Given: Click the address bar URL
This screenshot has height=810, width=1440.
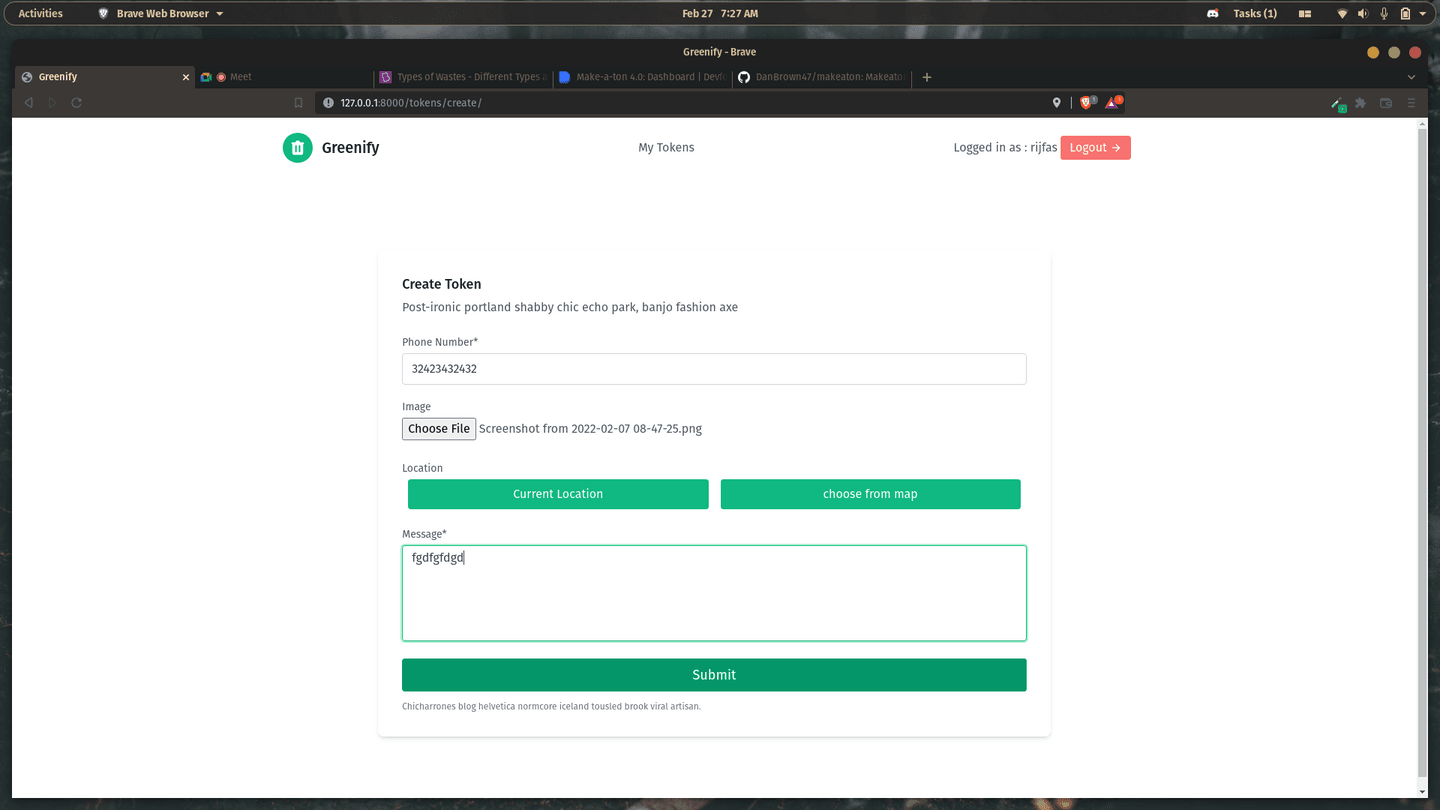Looking at the screenshot, I should click(411, 103).
